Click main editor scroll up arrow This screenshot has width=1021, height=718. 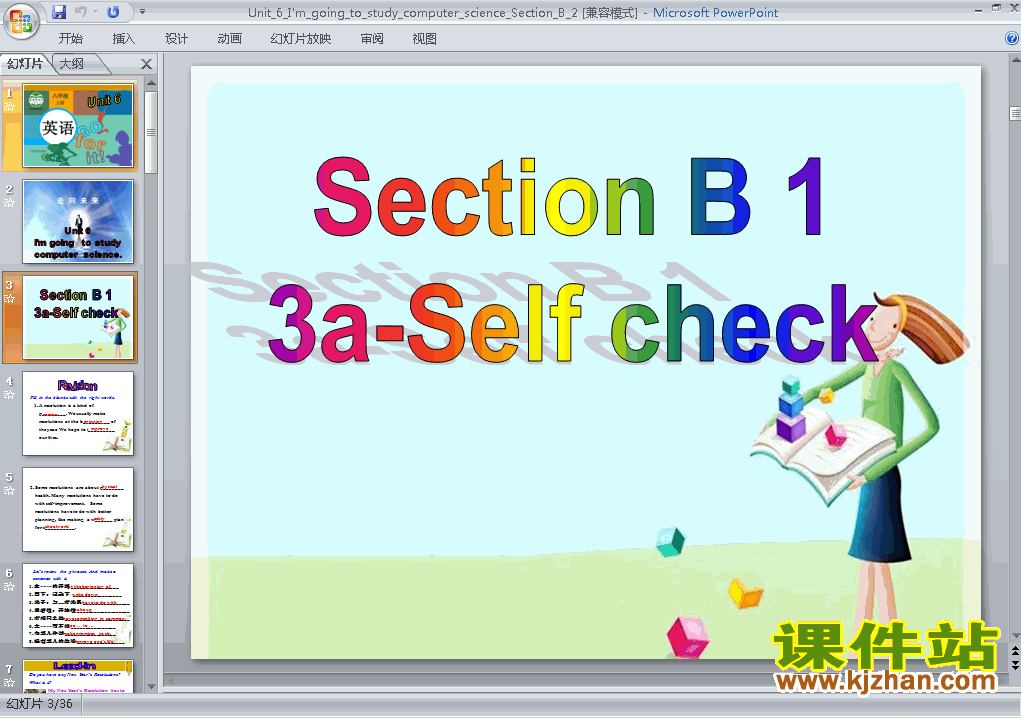[x=1015, y=60]
